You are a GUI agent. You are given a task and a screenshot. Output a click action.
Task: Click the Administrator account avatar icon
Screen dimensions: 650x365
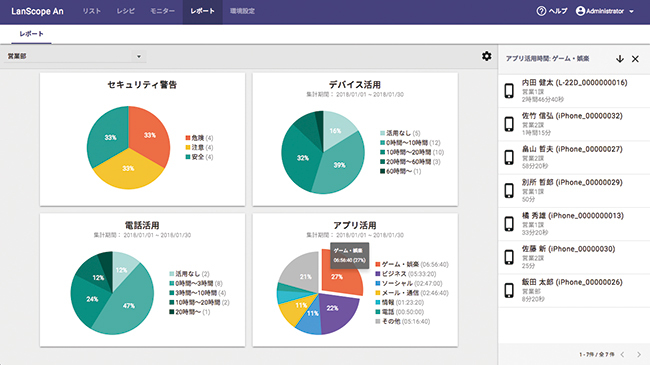(x=580, y=11)
